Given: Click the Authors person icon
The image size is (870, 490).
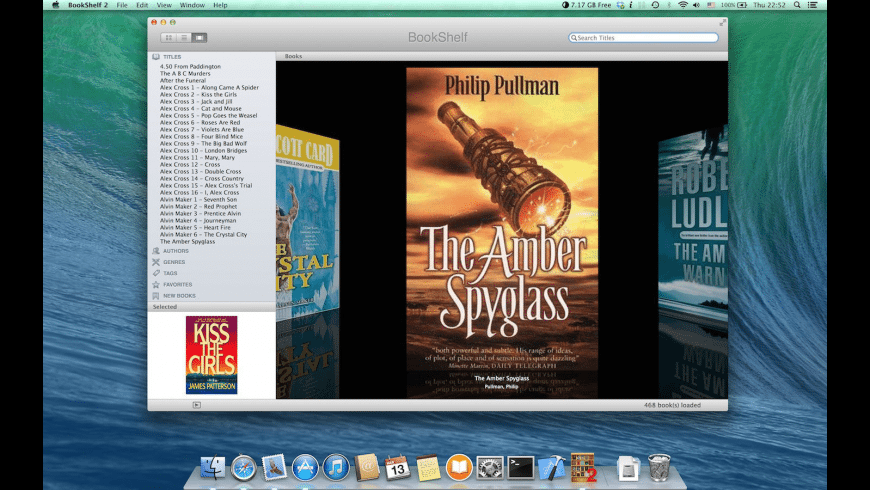Looking at the screenshot, I should pyautogui.click(x=156, y=251).
